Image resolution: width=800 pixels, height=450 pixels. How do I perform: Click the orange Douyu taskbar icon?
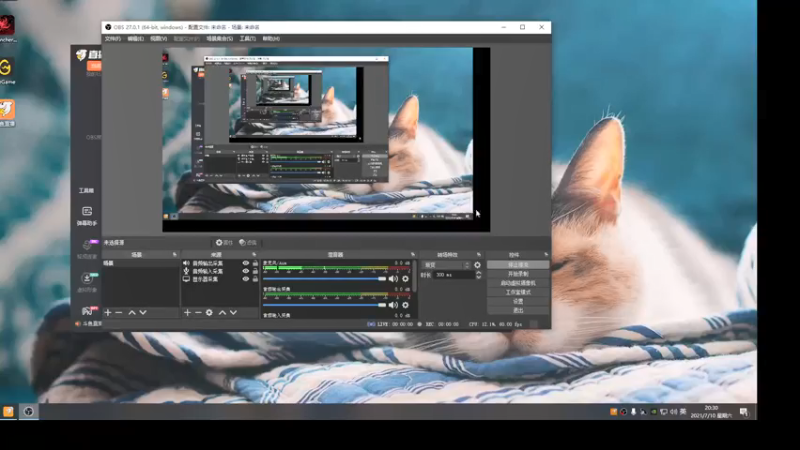pyautogui.click(x=8, y=411)
